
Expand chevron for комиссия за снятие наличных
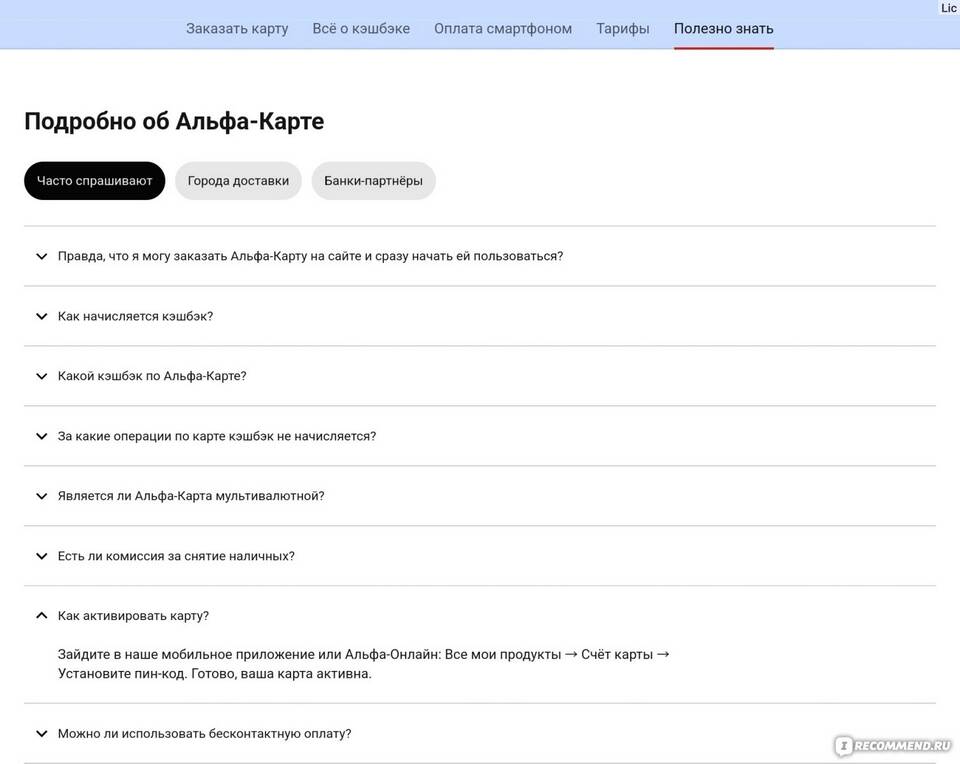tap(42, 556)
